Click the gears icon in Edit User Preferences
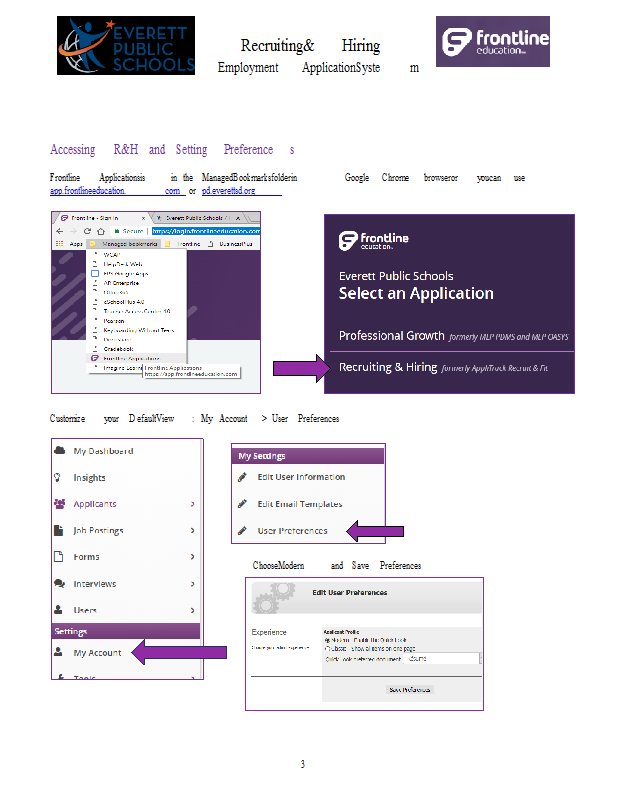Screen dimensions: 618x800 coord(274,598)
